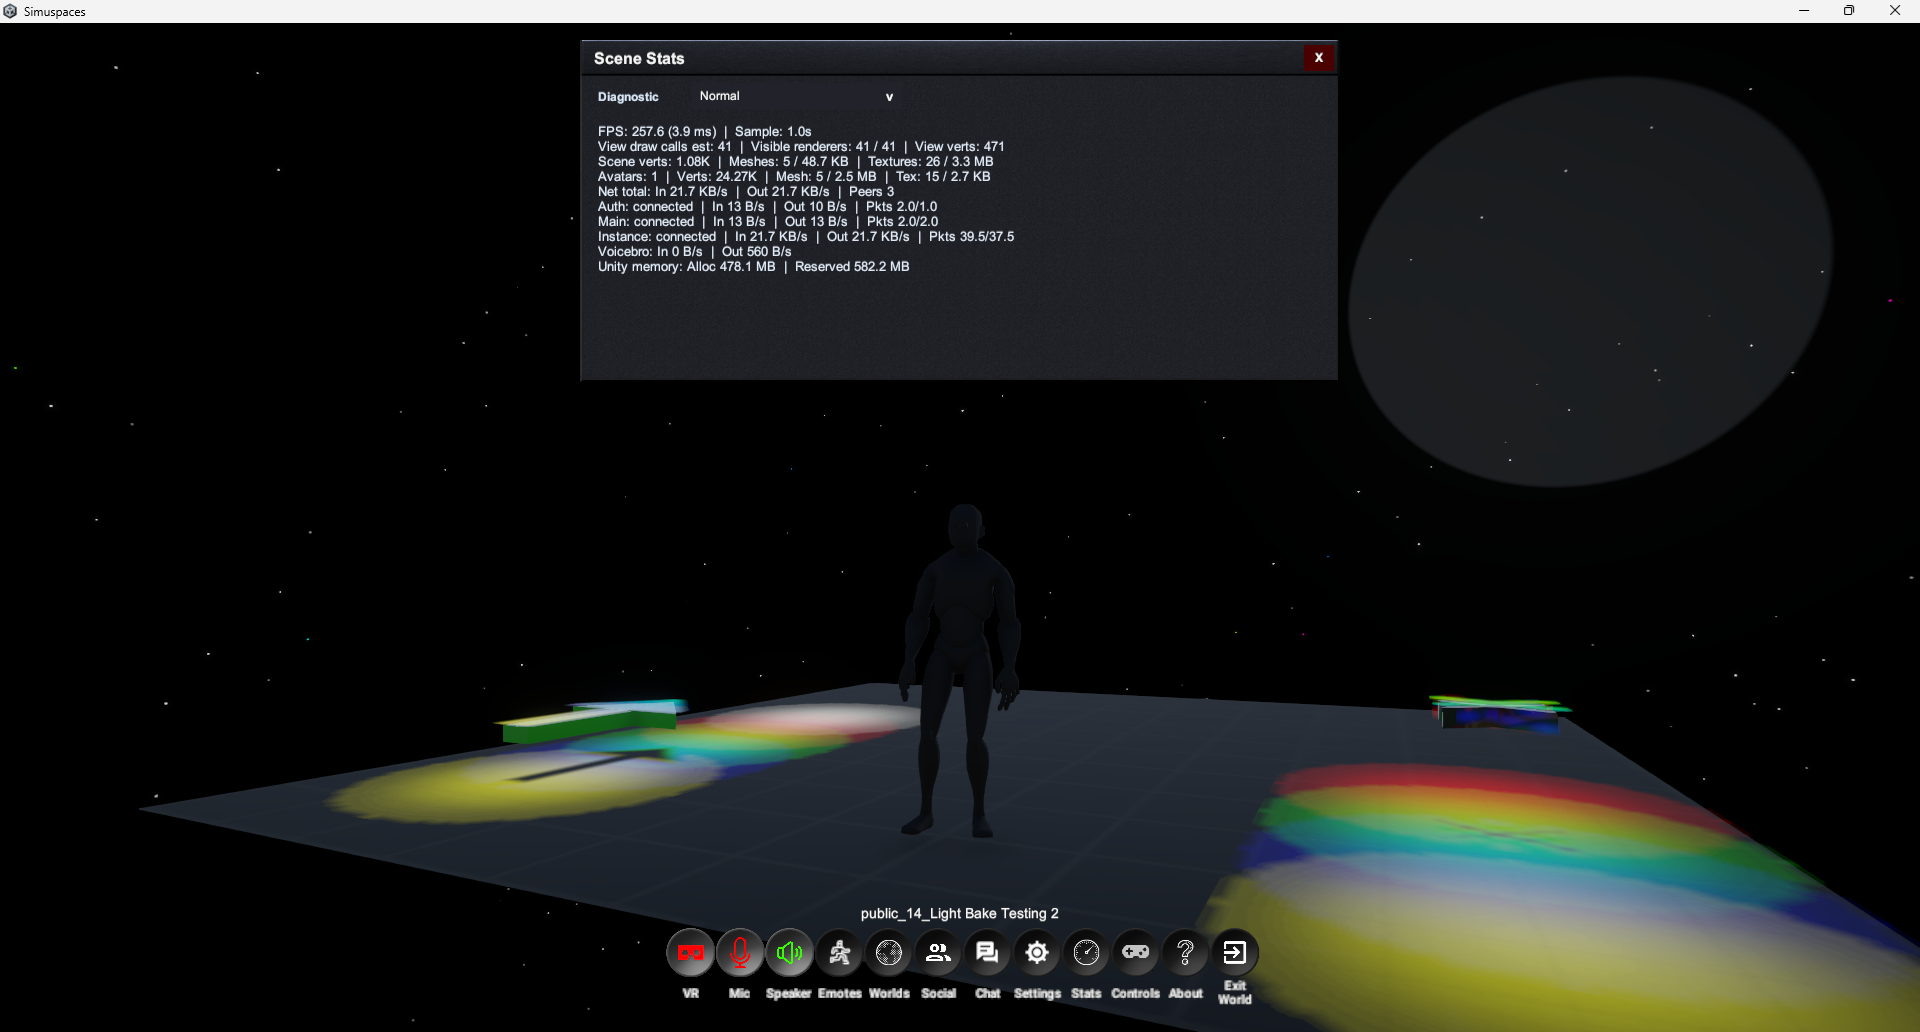
Task: Mute the microphone with the Mic icon
Action: tap(740, 953)
